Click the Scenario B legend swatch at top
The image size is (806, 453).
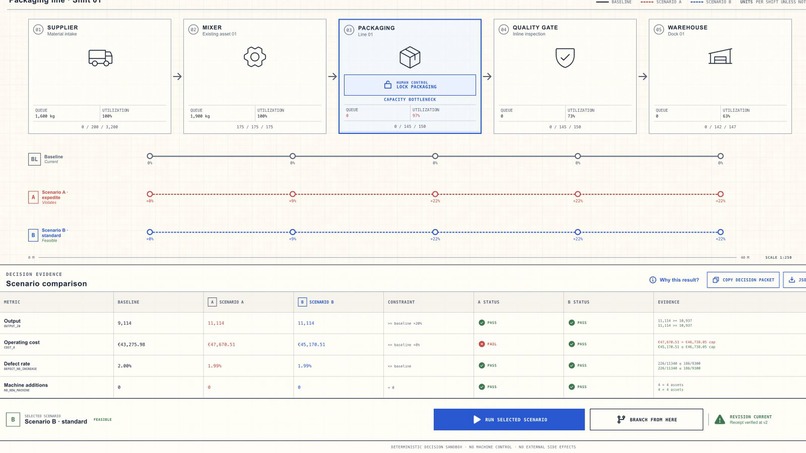[697, 2]
